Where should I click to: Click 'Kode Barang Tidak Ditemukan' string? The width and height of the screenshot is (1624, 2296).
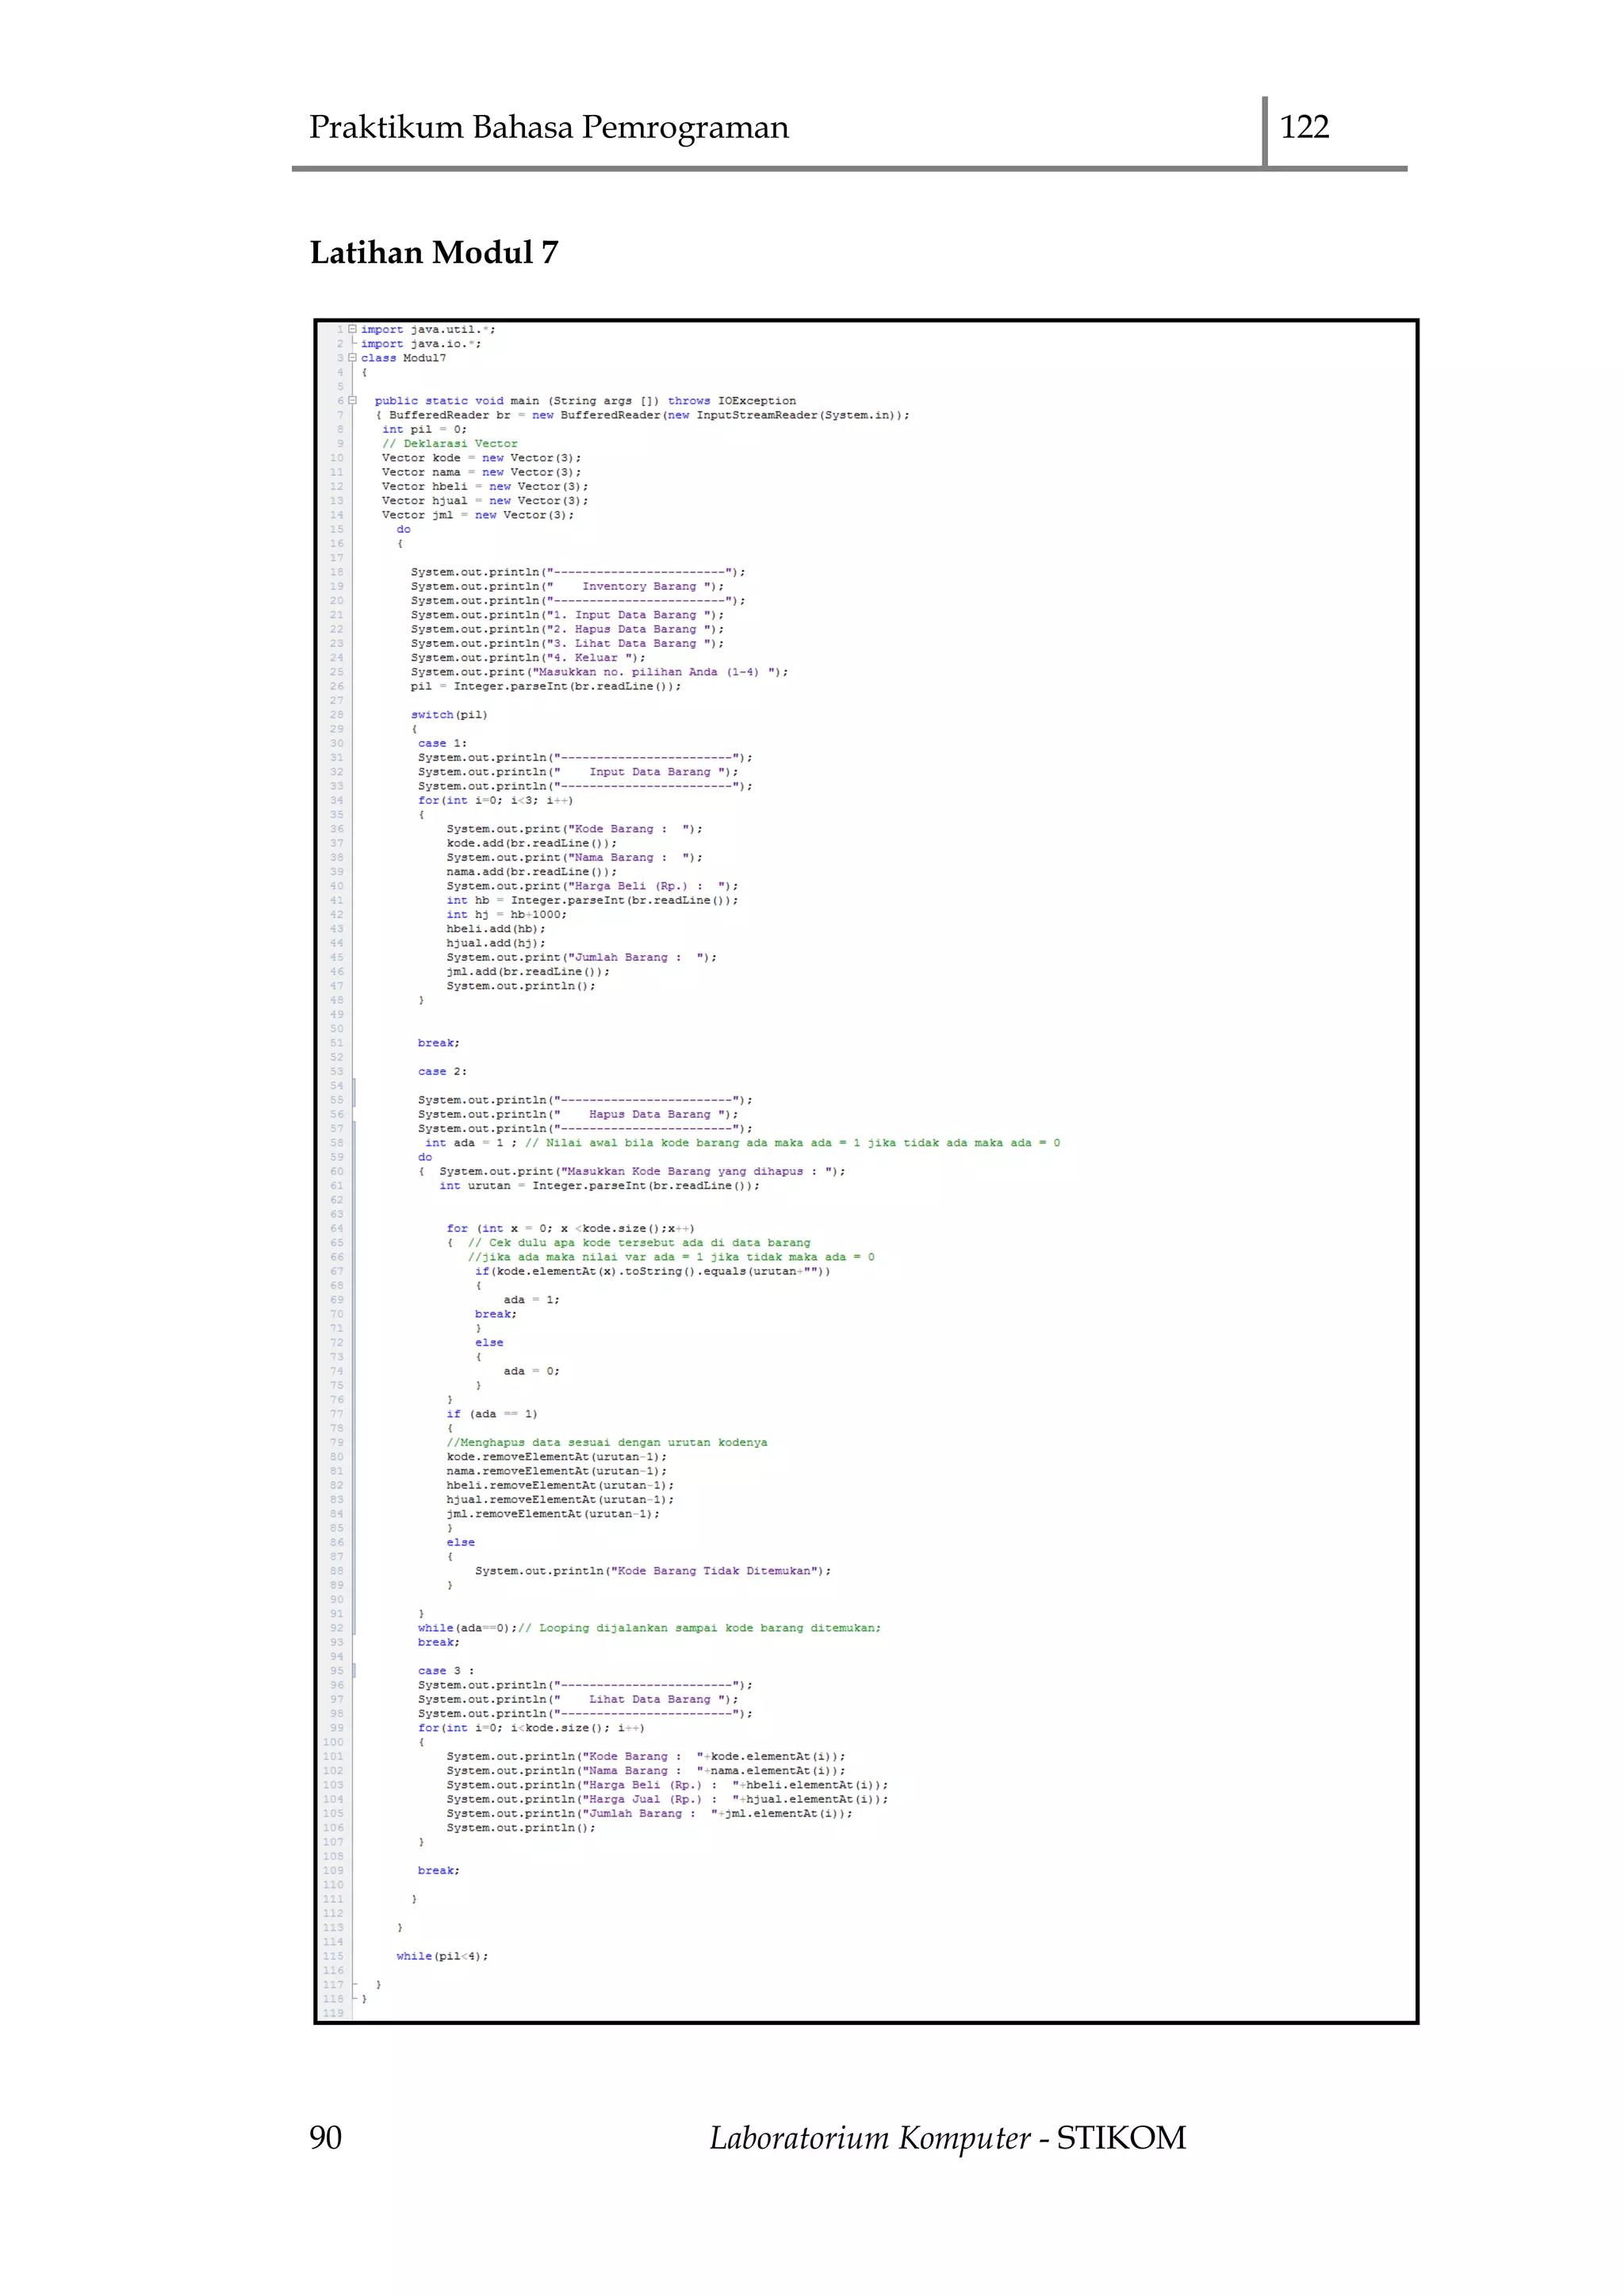tap(714, 1571)
